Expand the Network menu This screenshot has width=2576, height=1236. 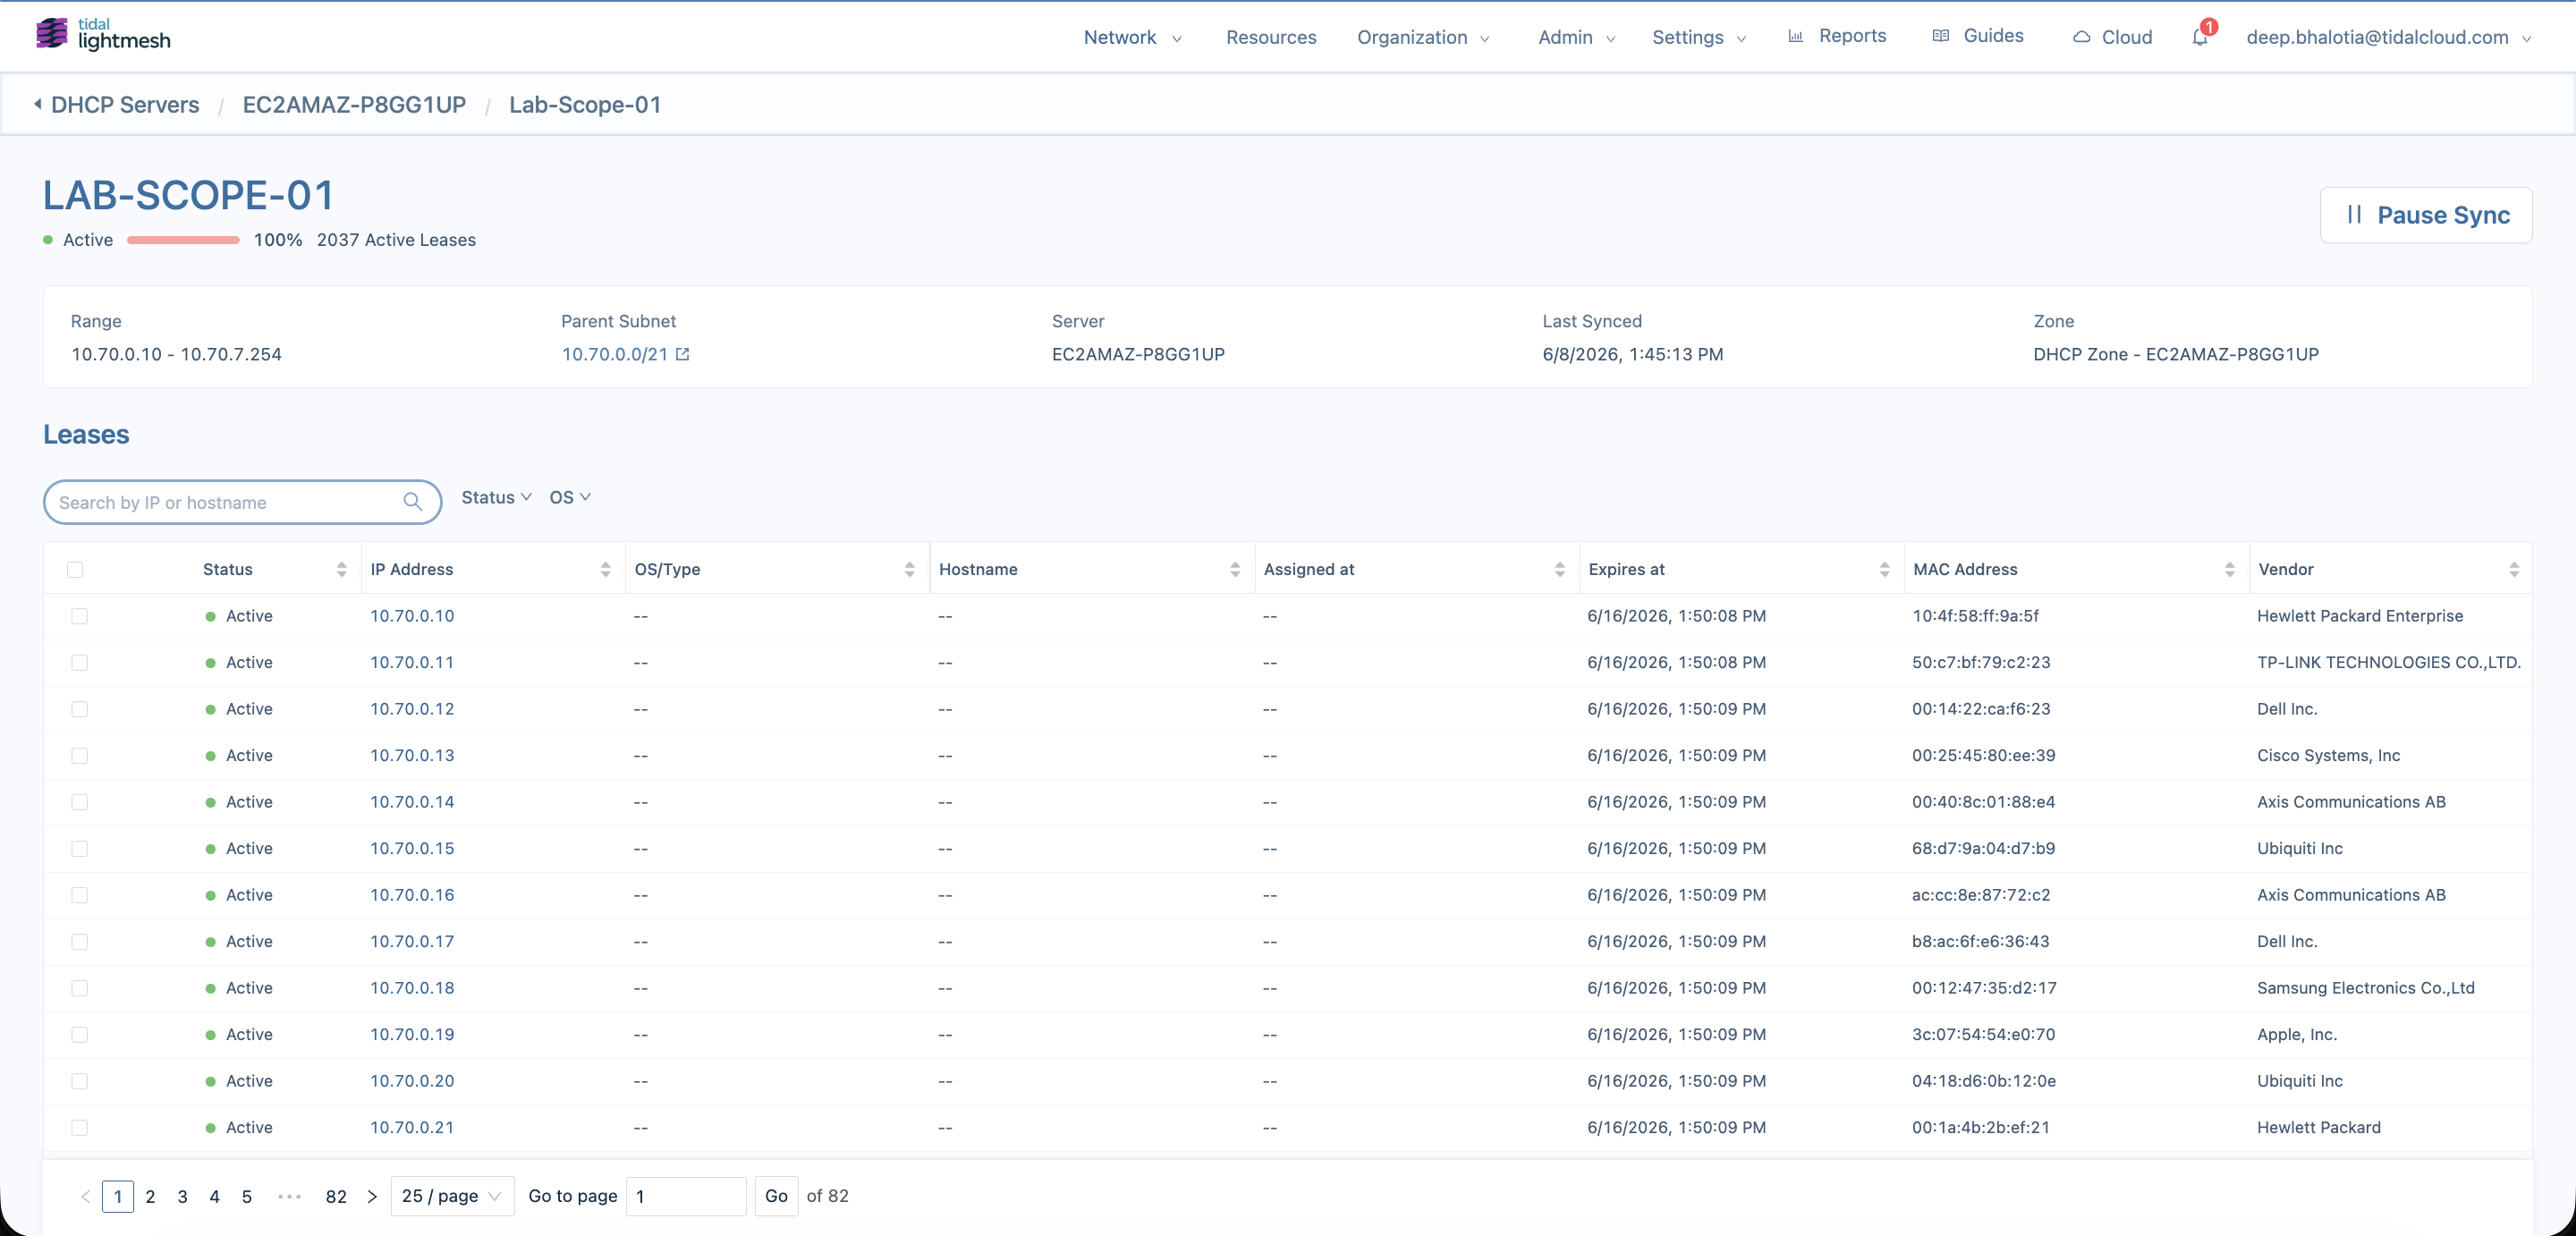point(1132,37)
